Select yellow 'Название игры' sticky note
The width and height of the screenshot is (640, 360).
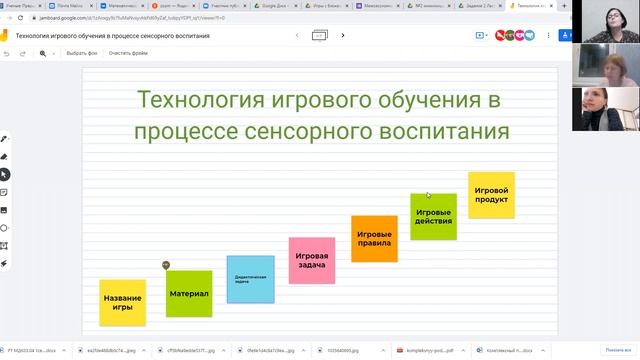click(x=122, y=303)
